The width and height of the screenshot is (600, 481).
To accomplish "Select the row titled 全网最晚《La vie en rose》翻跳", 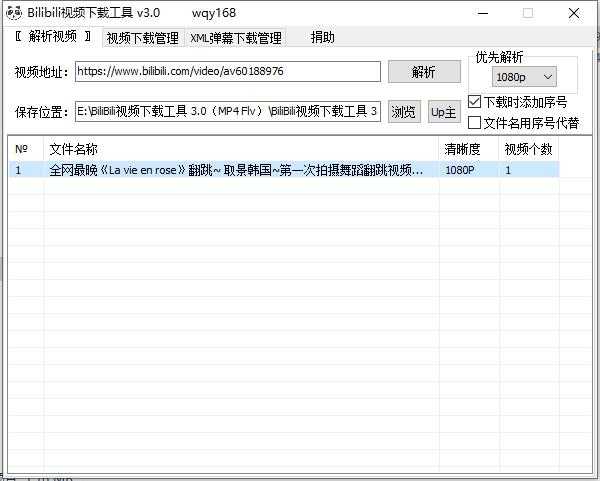I will [x=284, y=170].
